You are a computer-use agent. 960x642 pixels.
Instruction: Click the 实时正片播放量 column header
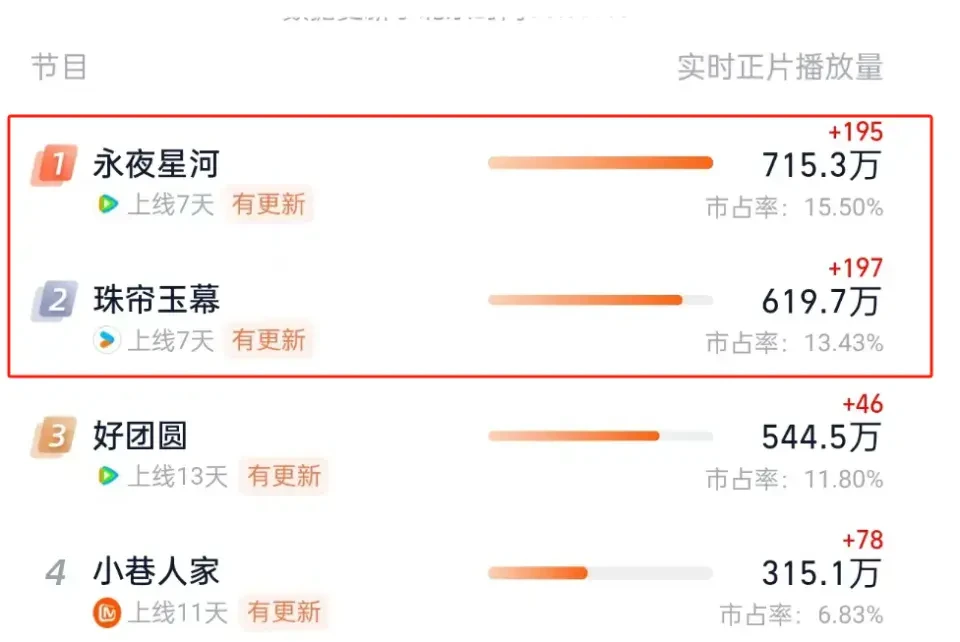(x=780, y=67)
